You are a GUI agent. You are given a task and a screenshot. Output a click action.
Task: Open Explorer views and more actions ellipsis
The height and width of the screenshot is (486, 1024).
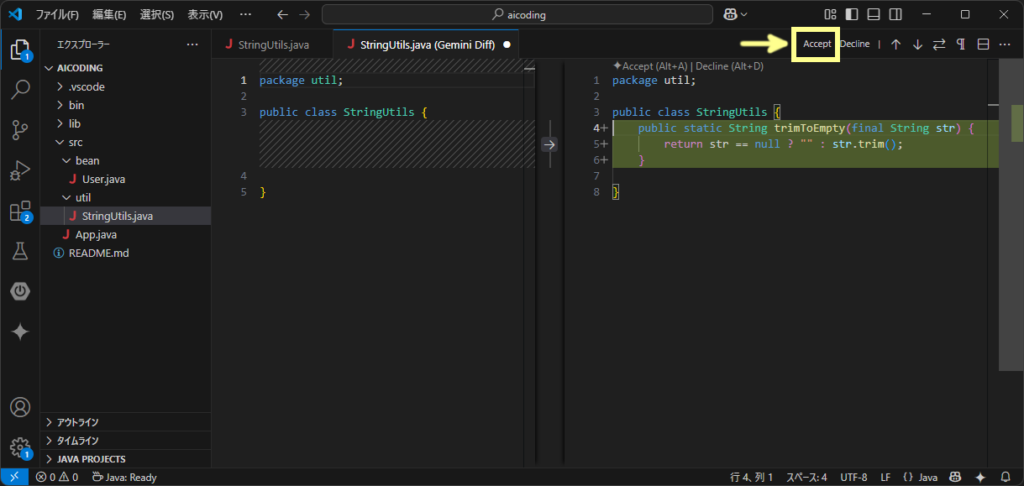click(192, 44)
